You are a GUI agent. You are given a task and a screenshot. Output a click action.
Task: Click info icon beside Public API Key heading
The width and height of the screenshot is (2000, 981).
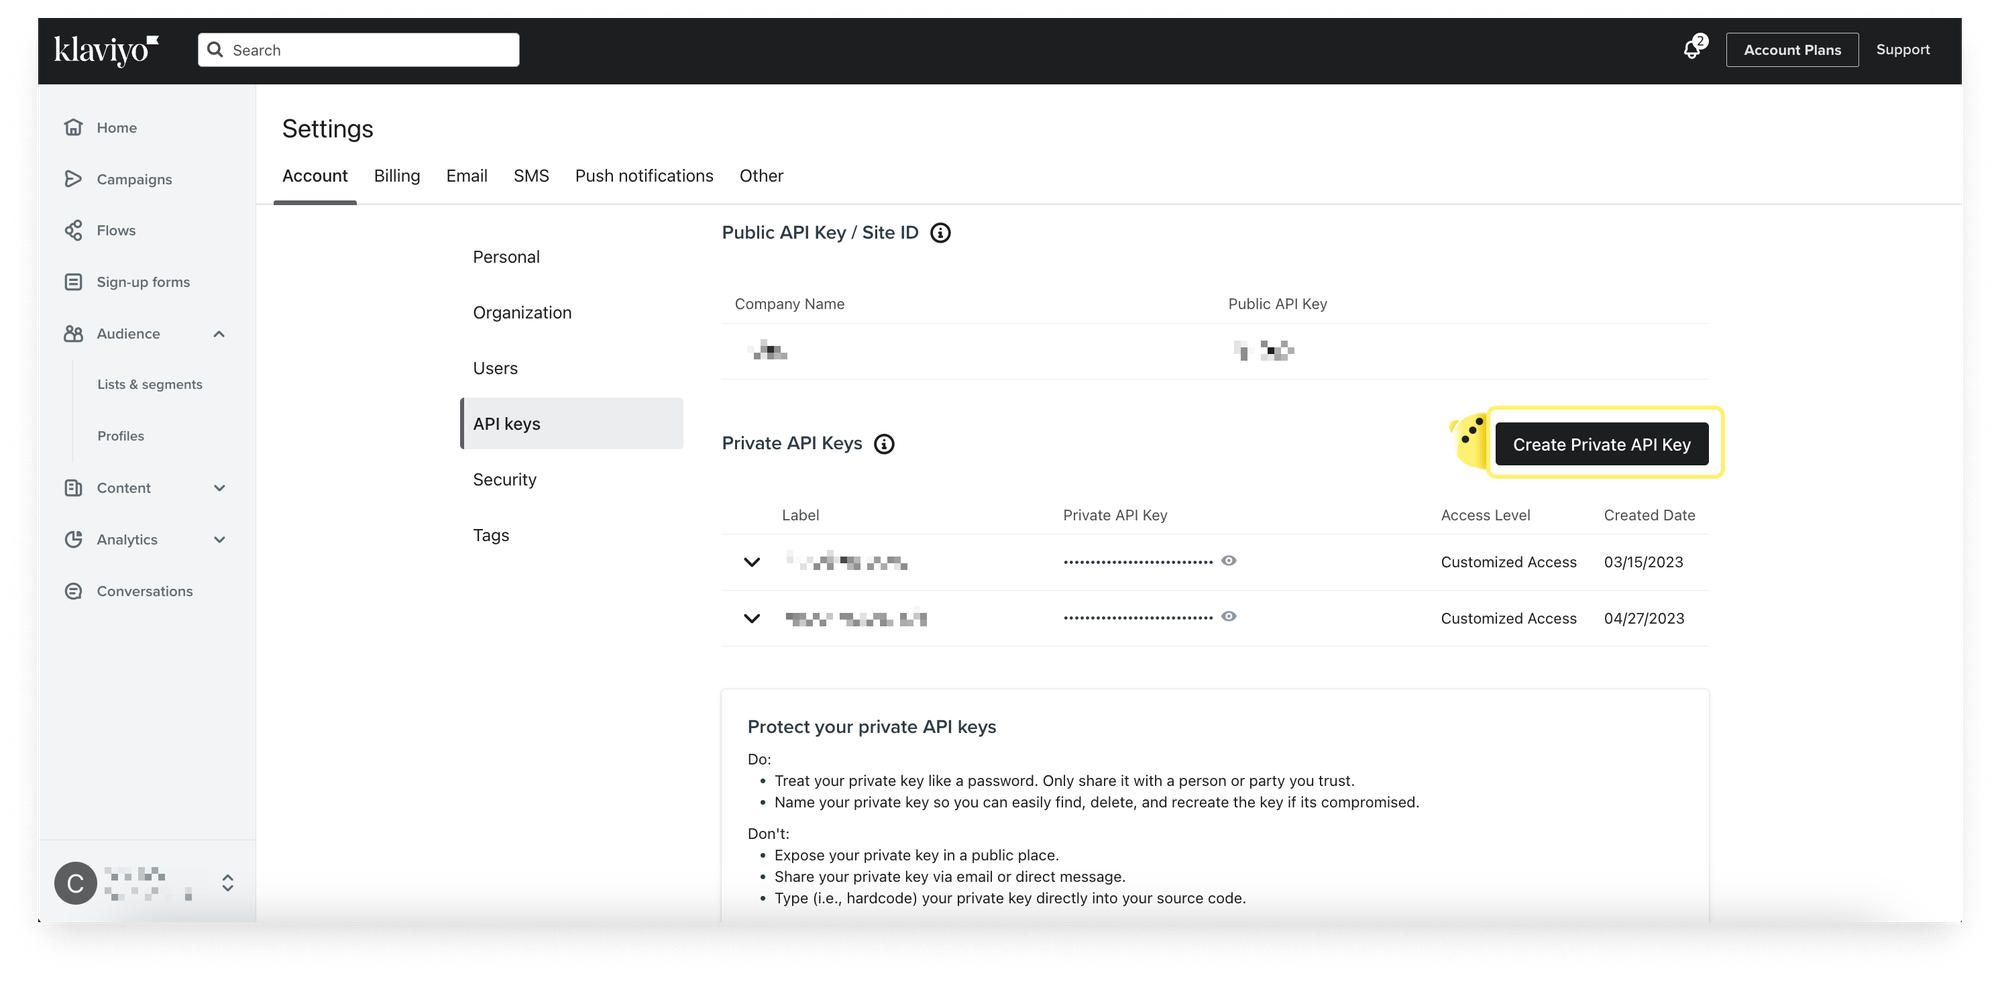coord(940,233)
